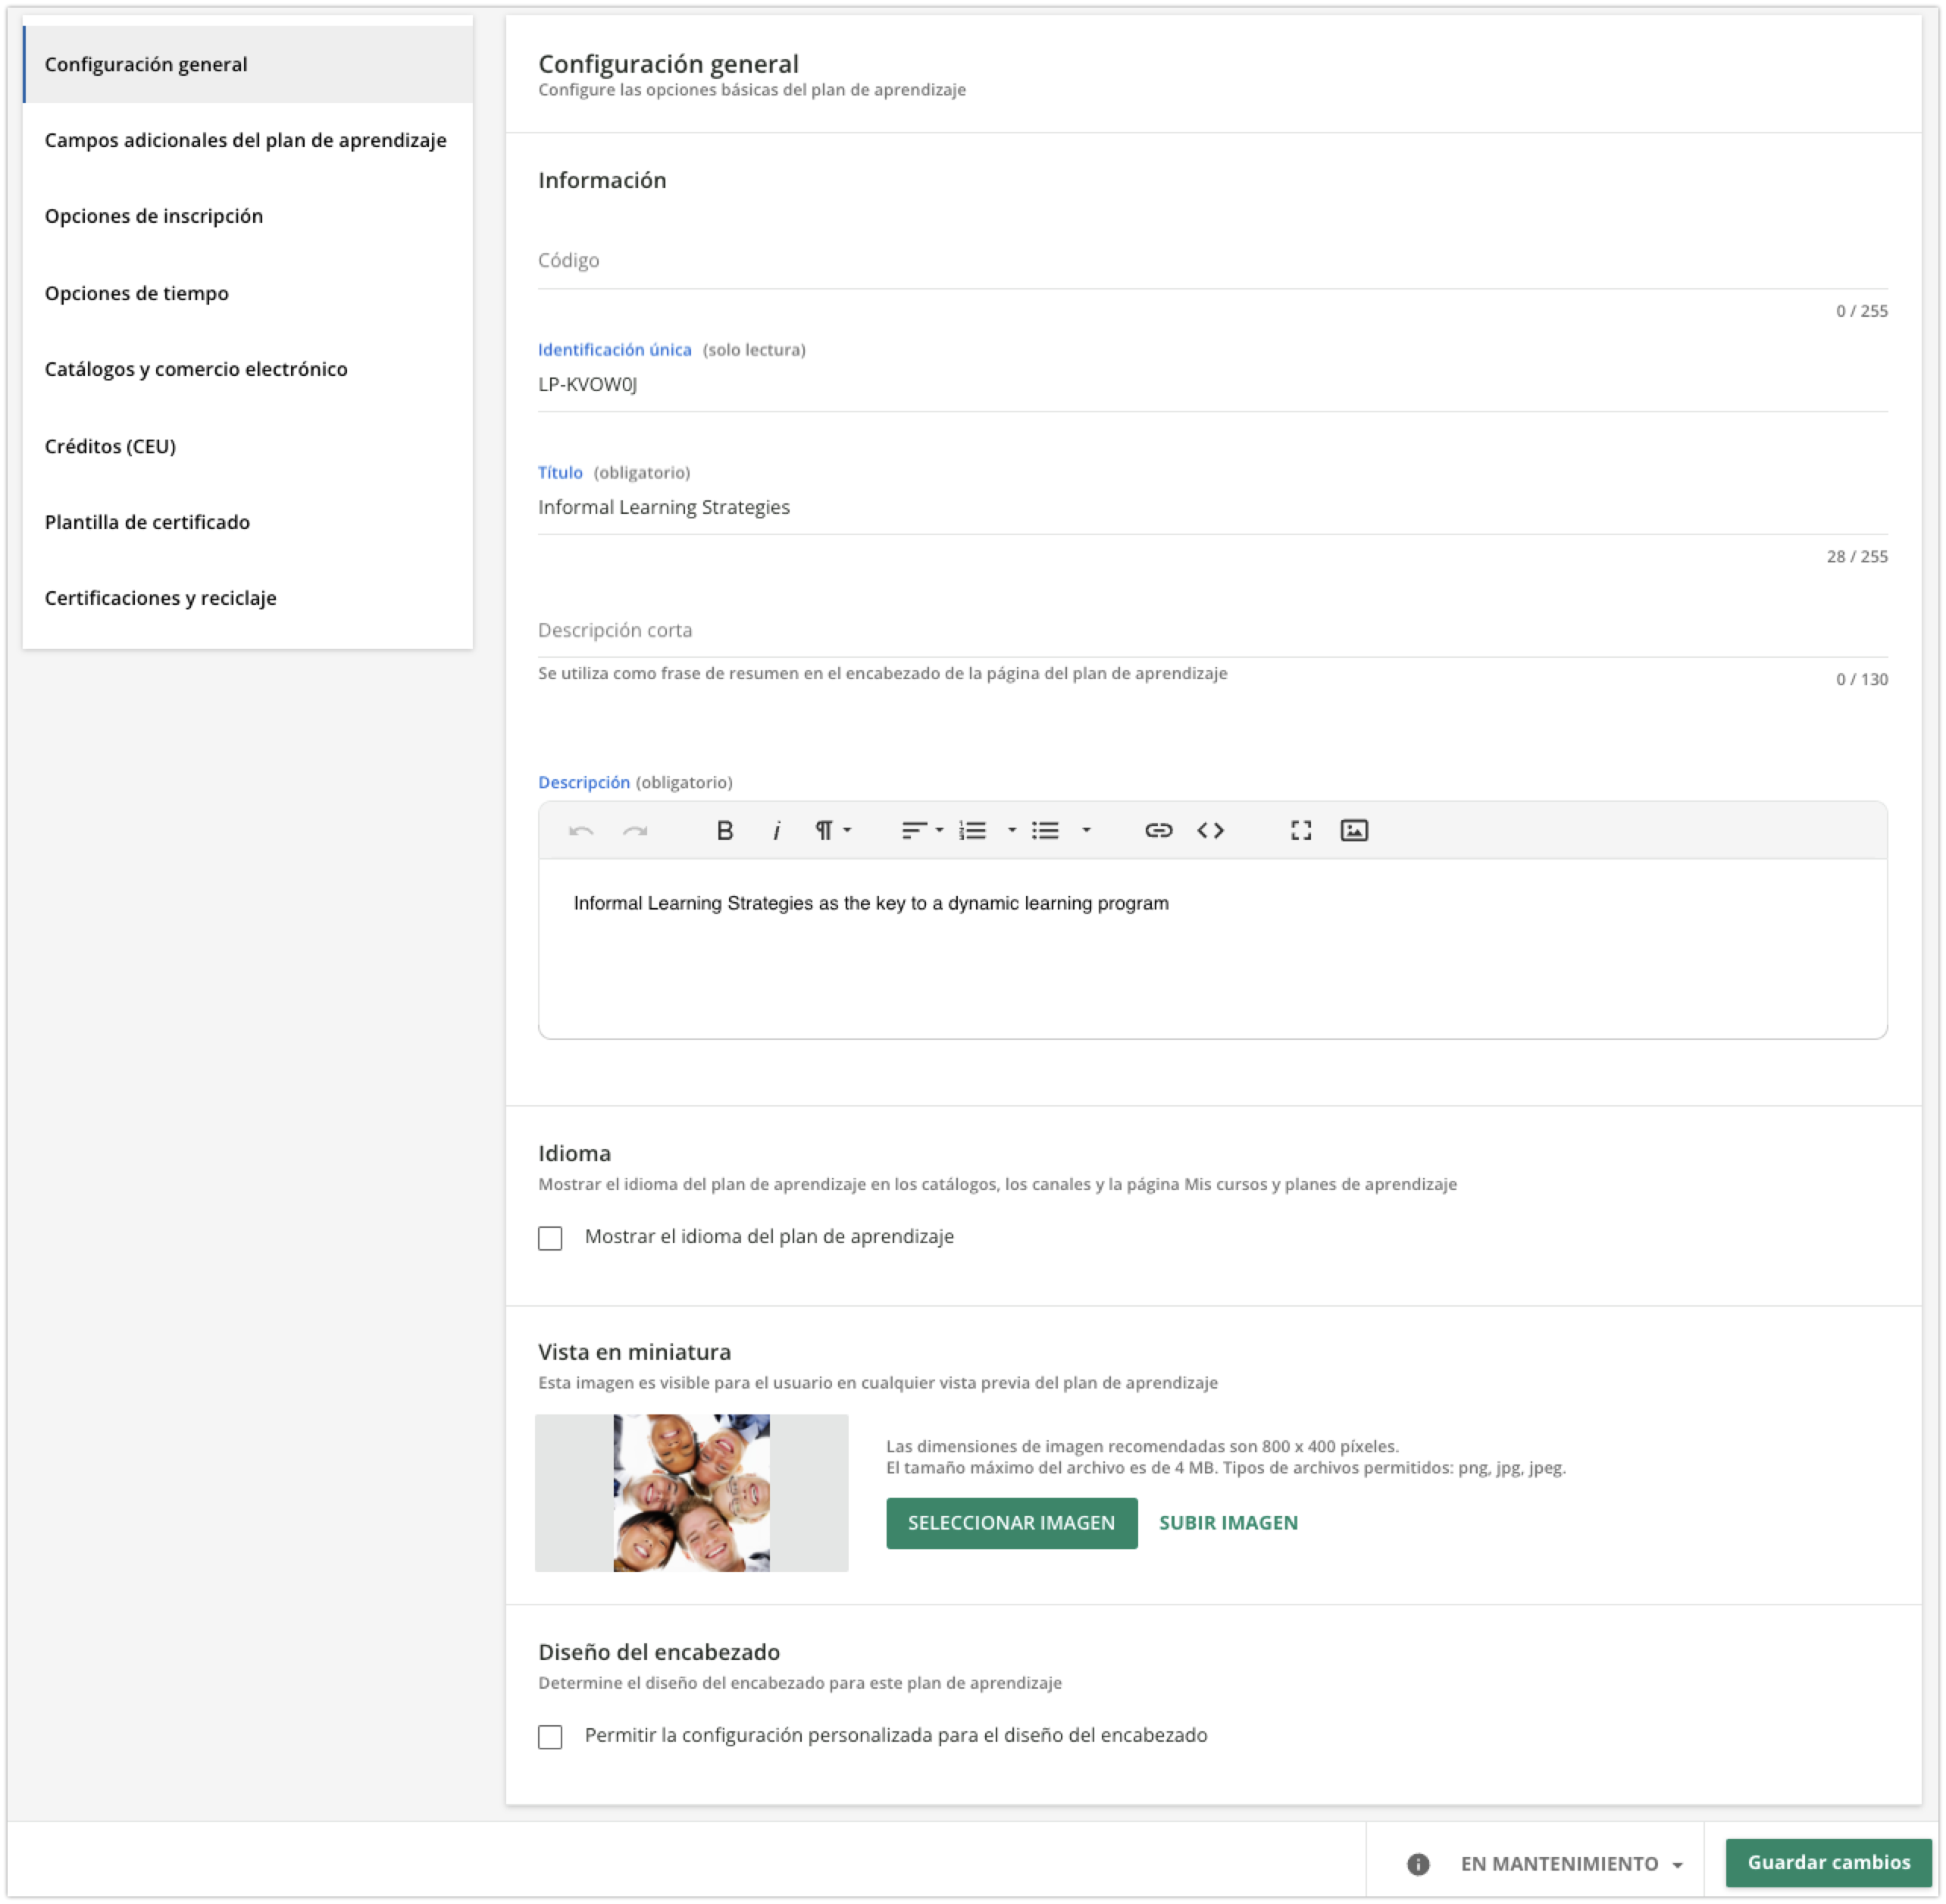Click 'SUBIR IMAGEN' to upload a thumbnail
The width and height of the screenshot is (1946, 1904).
pos(1228,1522)
